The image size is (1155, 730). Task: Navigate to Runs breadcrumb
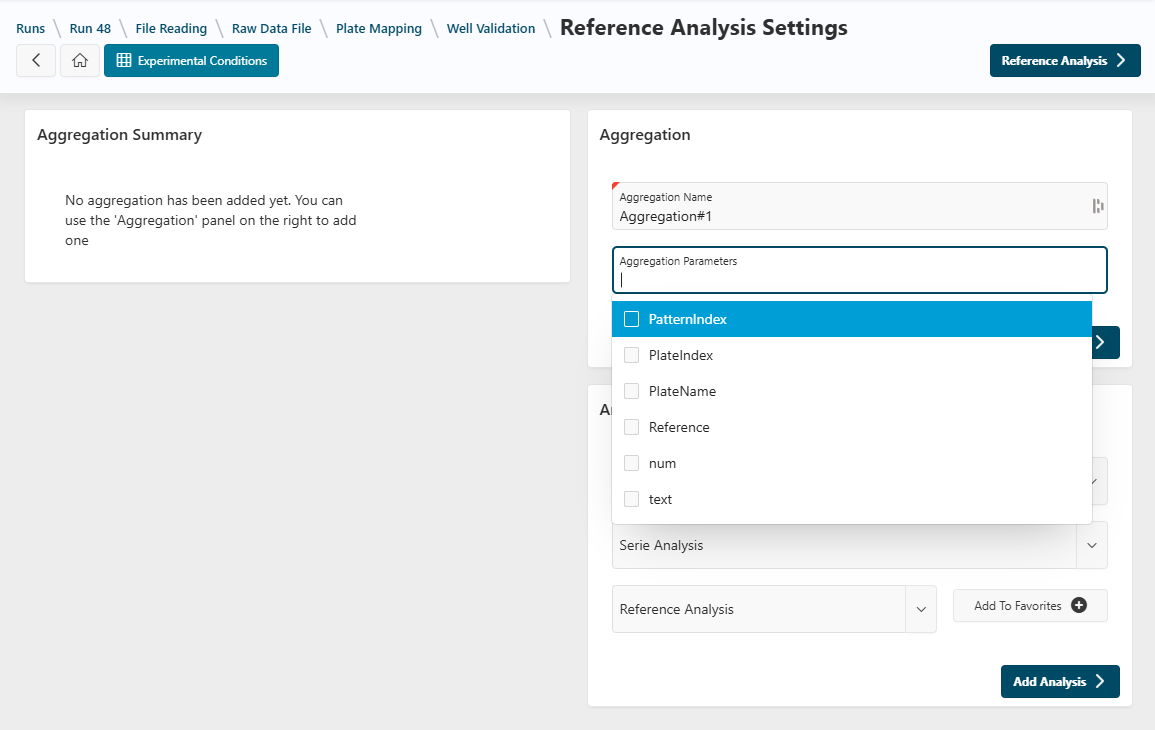[30, 29]
